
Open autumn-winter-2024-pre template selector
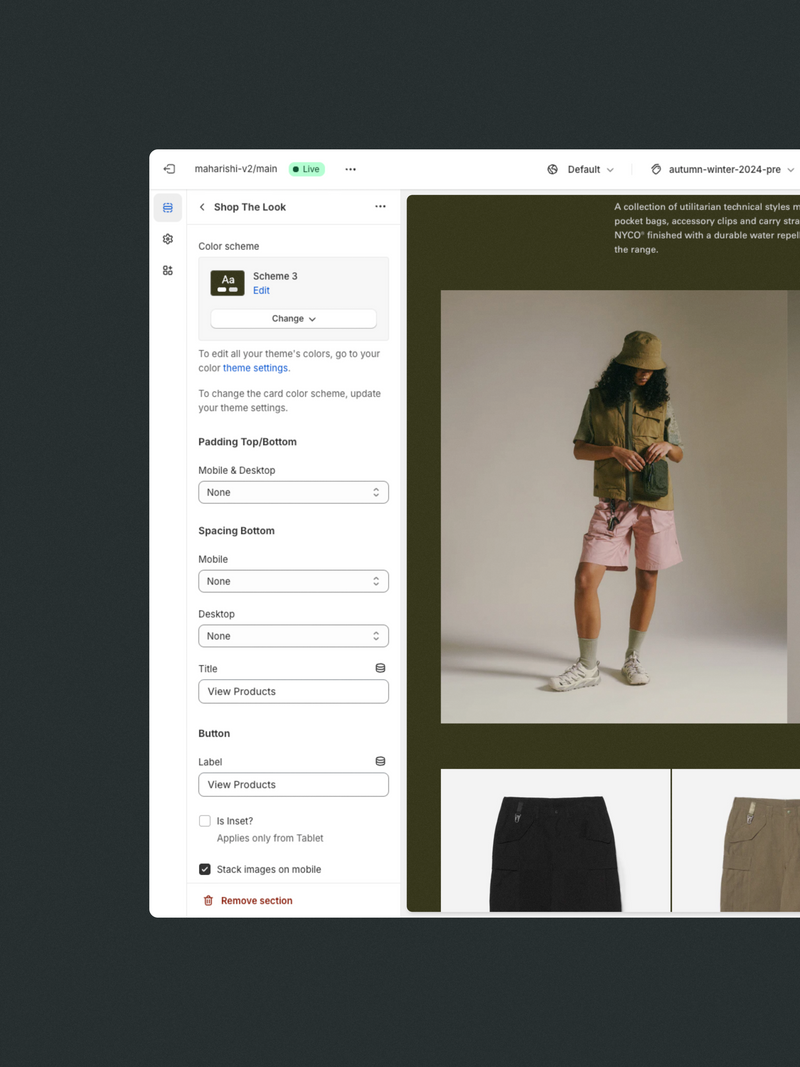click(x=722, y=170)
